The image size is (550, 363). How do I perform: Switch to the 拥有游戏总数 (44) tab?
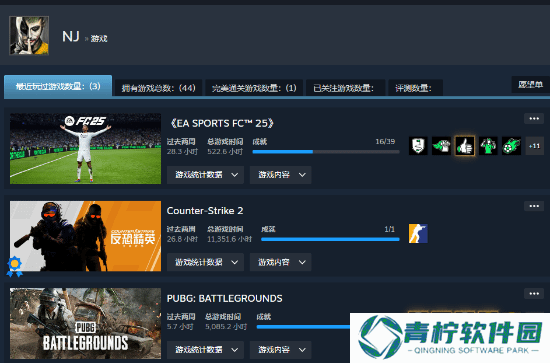tap(159, 88)
